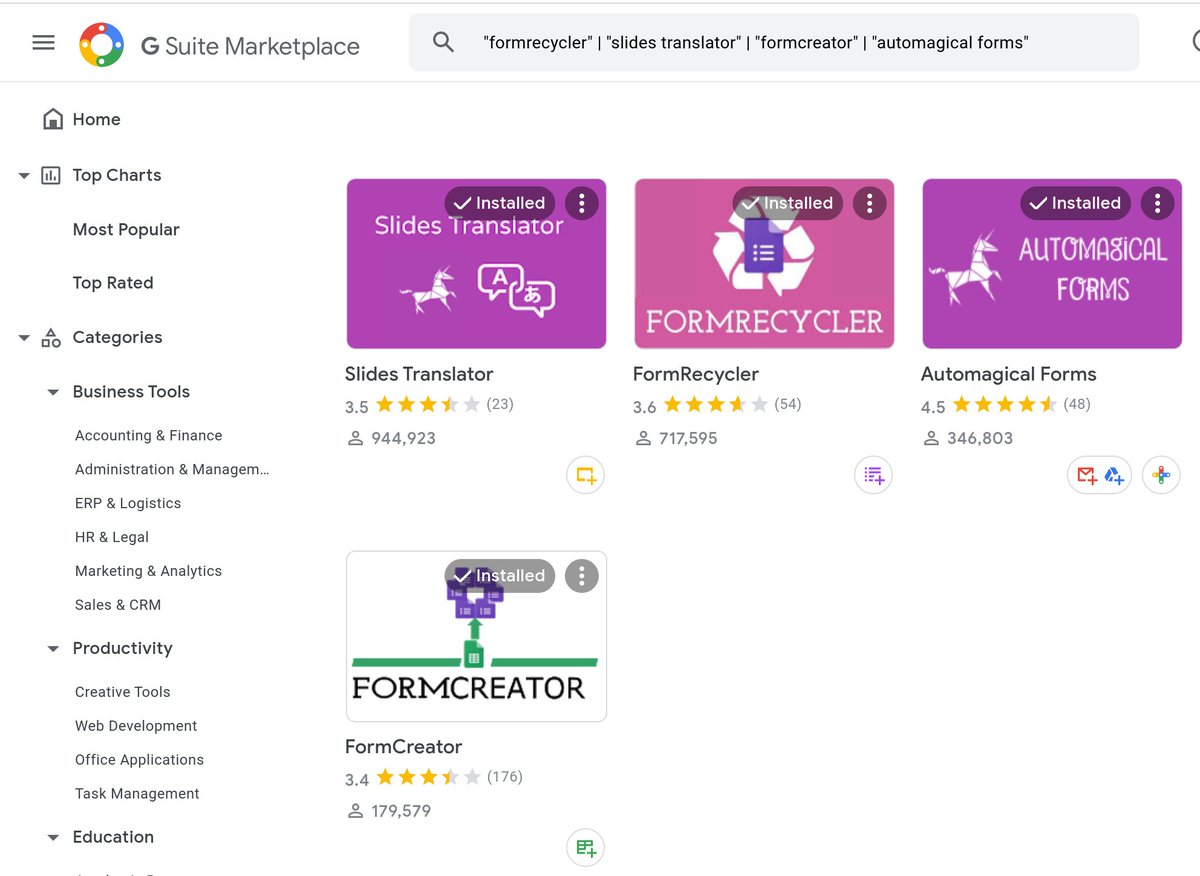Open the hamburger main menu
The height and width of the screenshot is (876, 1200).
point(43,42)
